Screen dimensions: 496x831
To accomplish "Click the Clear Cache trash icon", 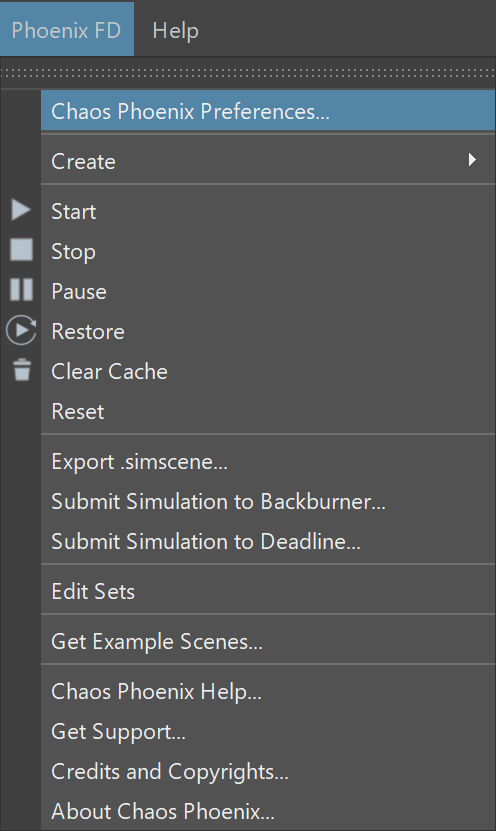I will (x=22, y=370).
